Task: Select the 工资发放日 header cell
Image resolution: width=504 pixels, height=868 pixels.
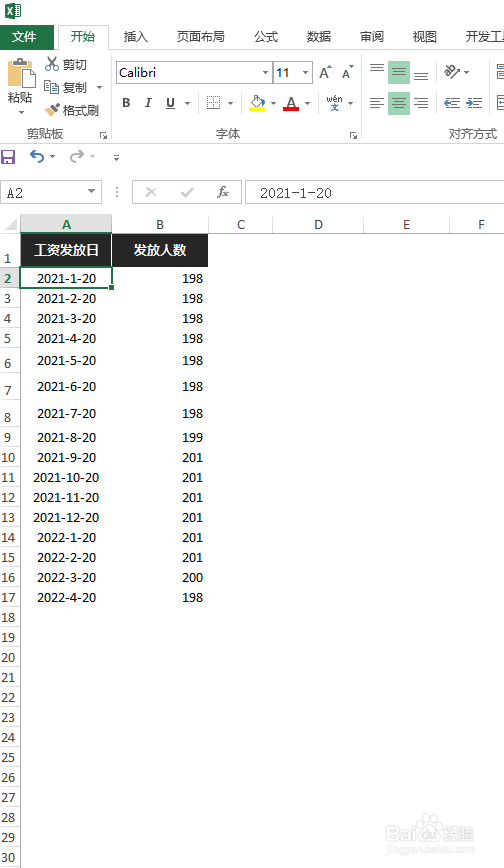Action: [x=66, y=250]
